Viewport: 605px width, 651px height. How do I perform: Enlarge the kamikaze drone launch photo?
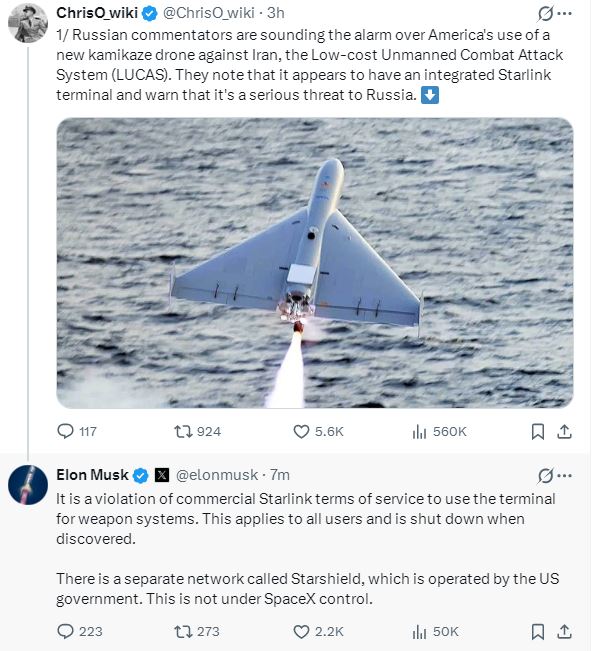pyautogui.click(x=314, y=262)
